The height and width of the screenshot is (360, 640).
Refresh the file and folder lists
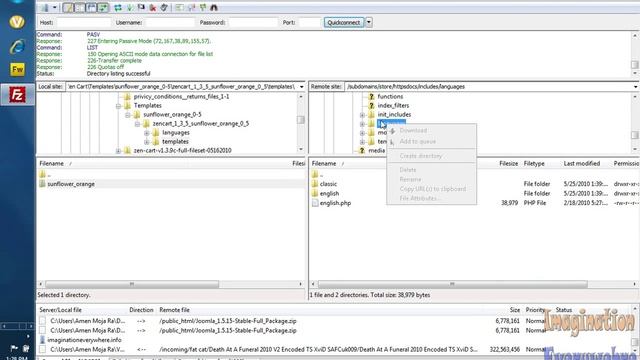(x=118, y=7)
